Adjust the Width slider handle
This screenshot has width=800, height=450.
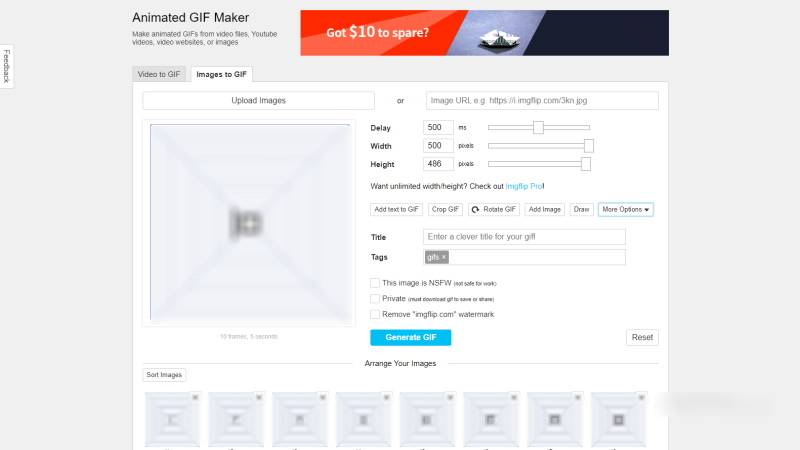click(x=589, y=146)
